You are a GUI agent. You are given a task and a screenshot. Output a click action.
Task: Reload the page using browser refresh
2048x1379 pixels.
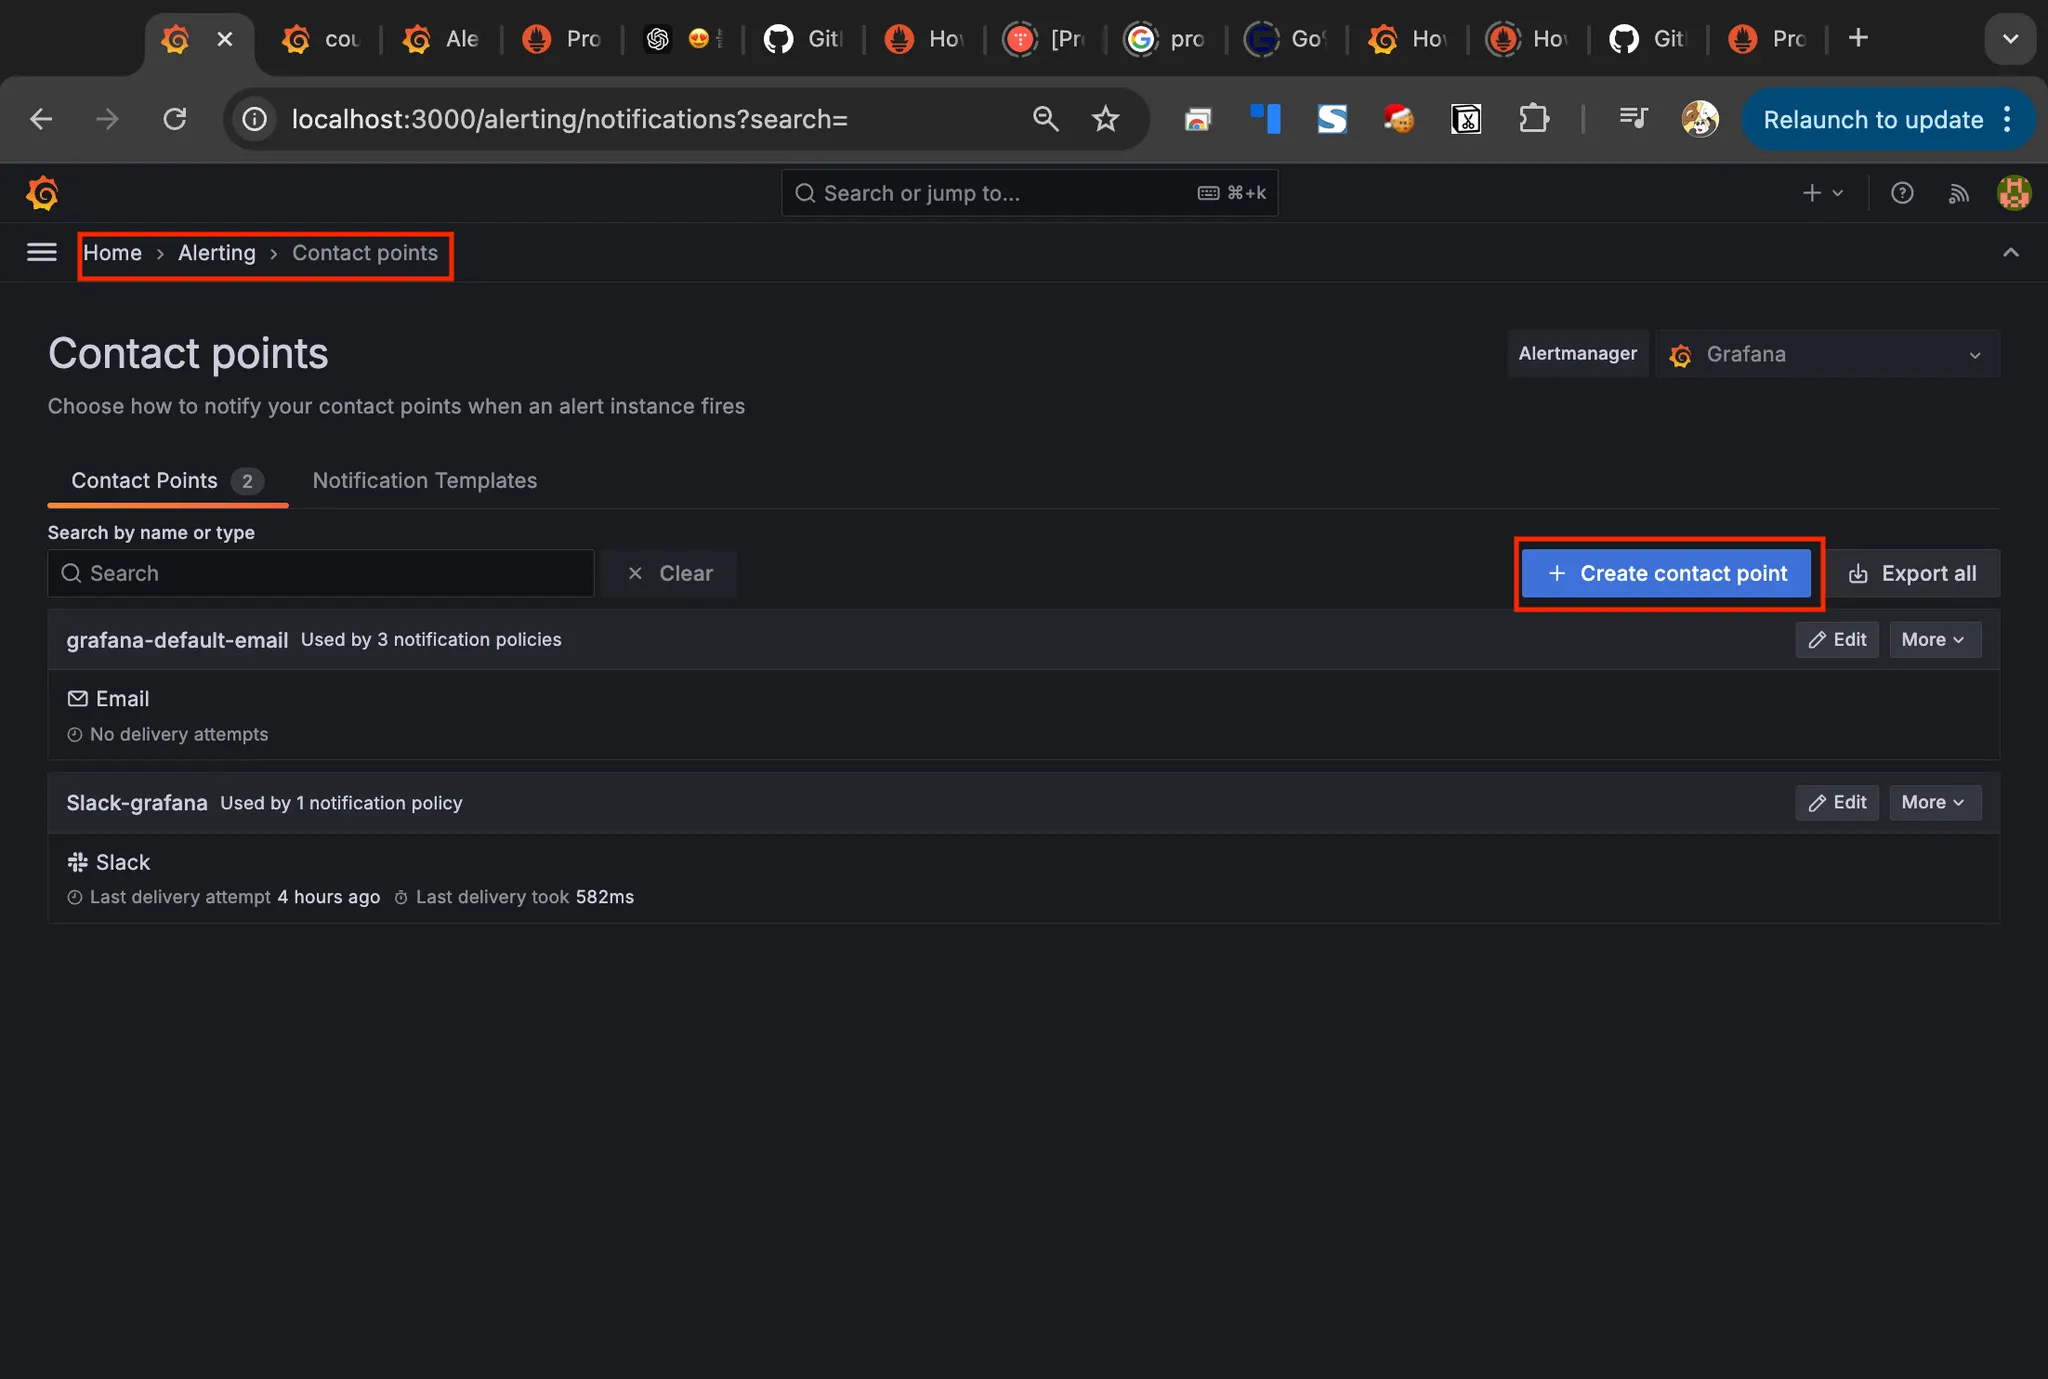coord(175,119)
